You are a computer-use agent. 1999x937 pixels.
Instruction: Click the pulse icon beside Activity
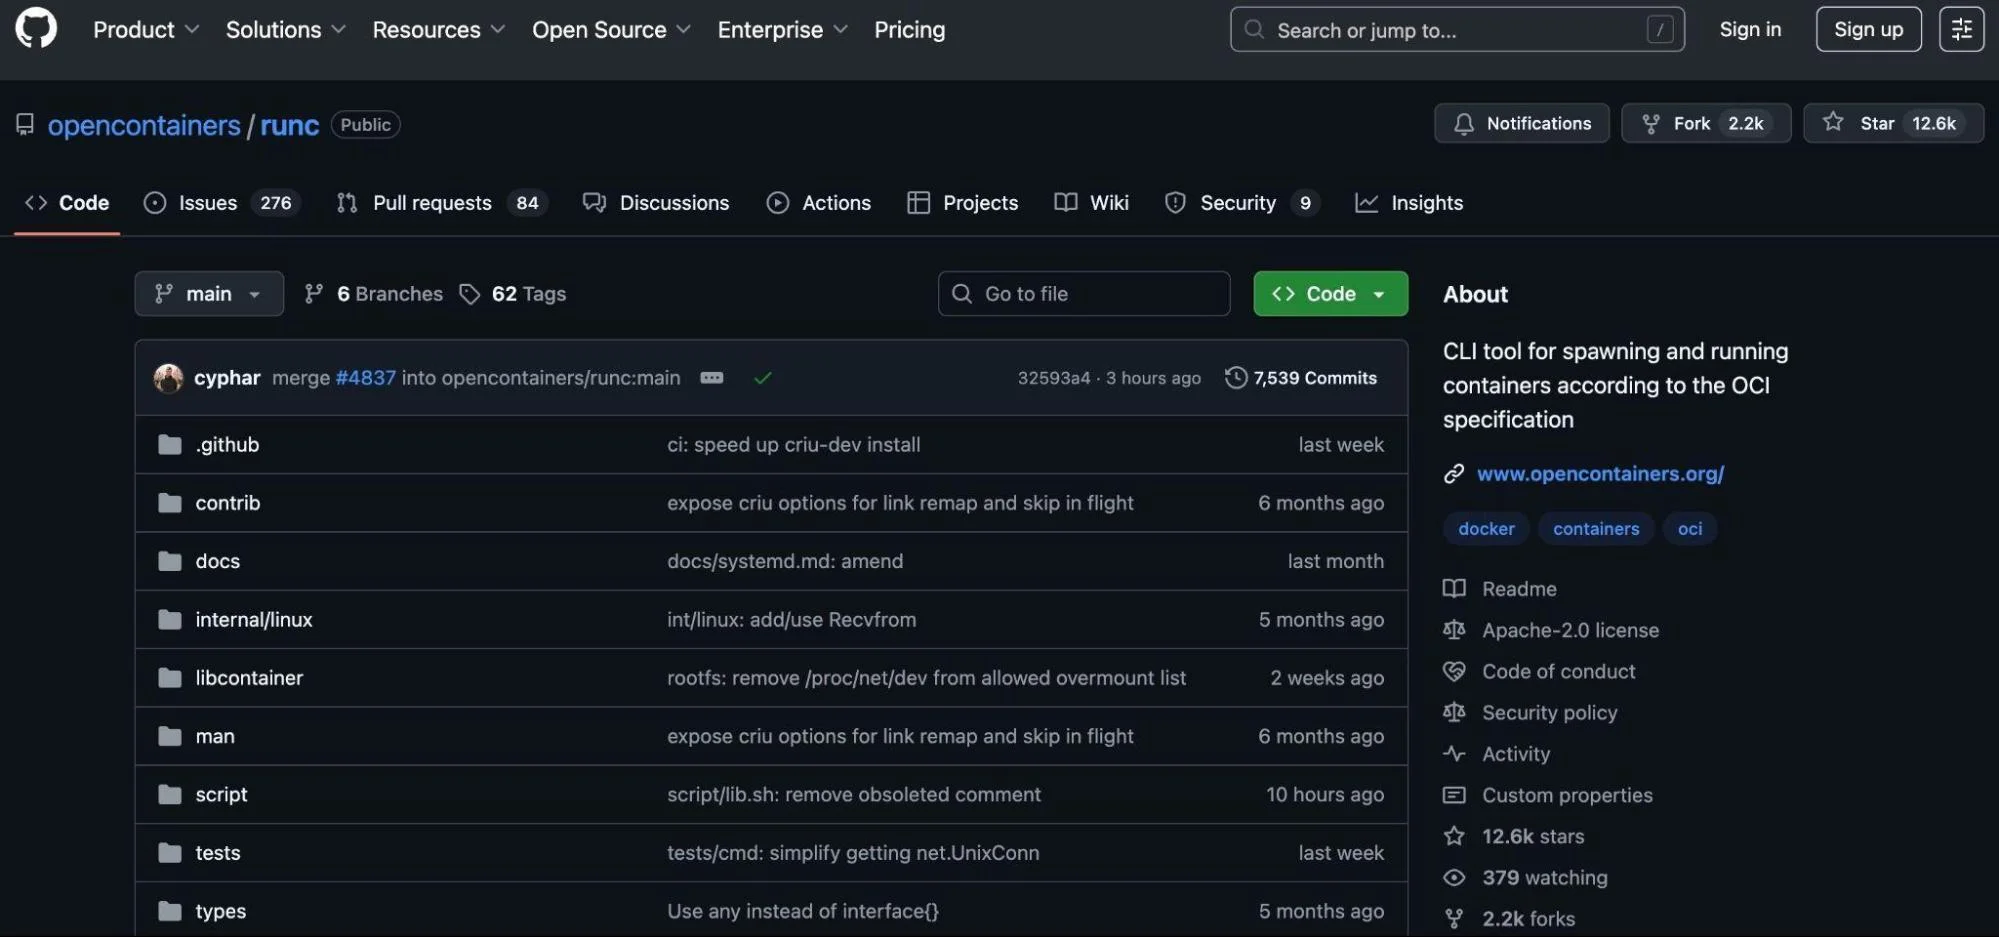pos(1454,753)
